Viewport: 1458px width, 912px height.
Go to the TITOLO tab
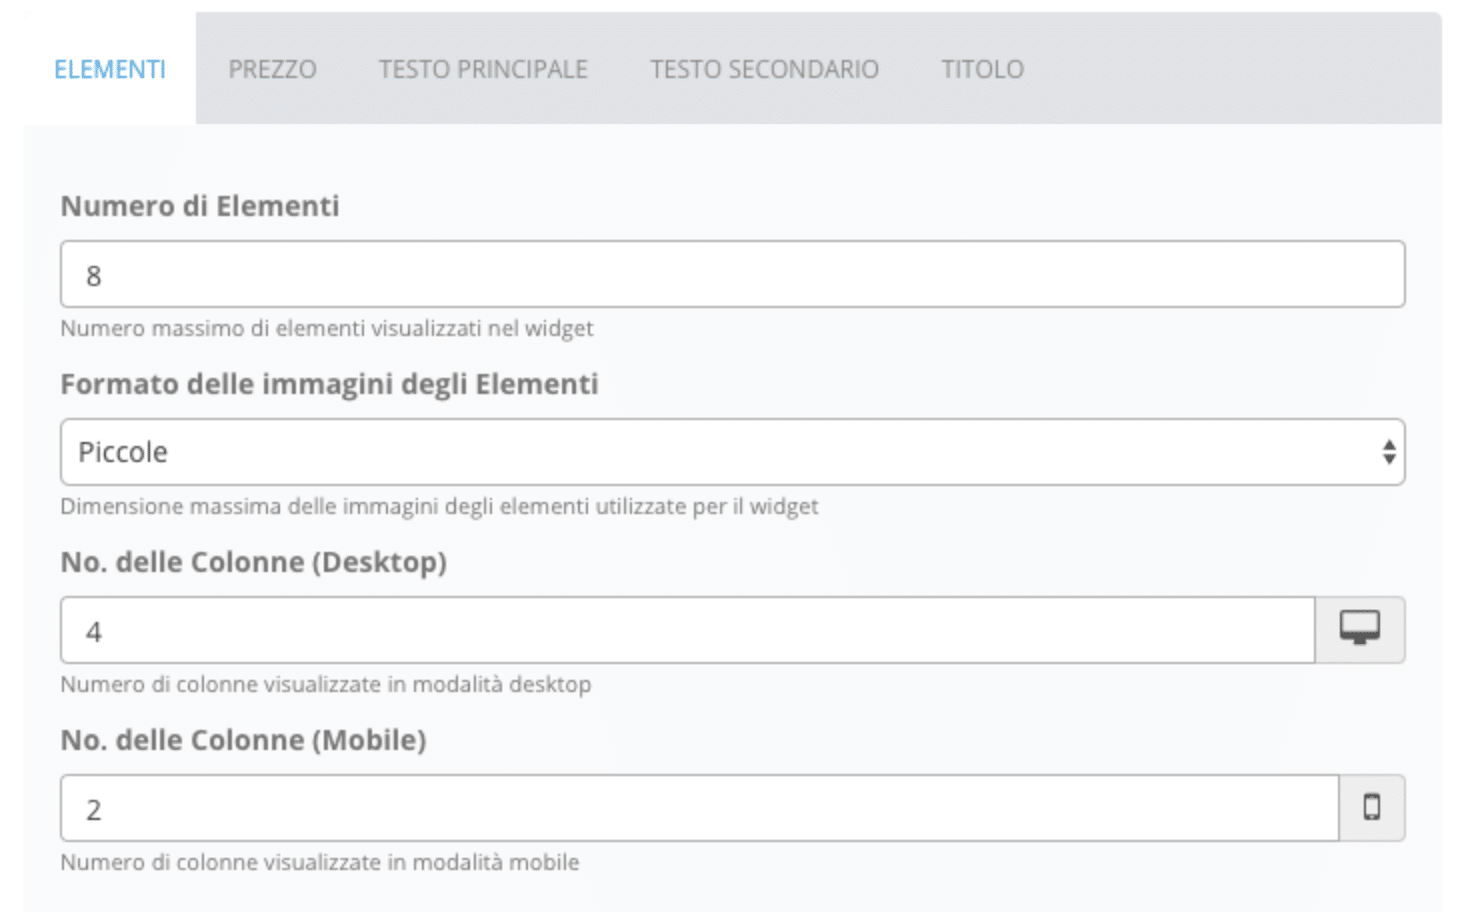982,69
